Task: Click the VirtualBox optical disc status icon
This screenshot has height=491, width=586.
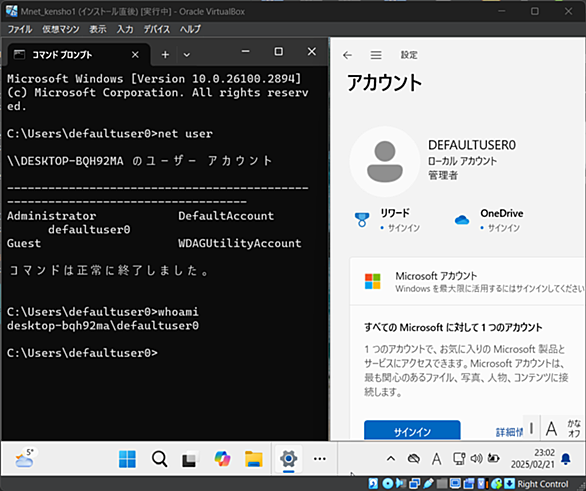Action: [x=388, y=484]
